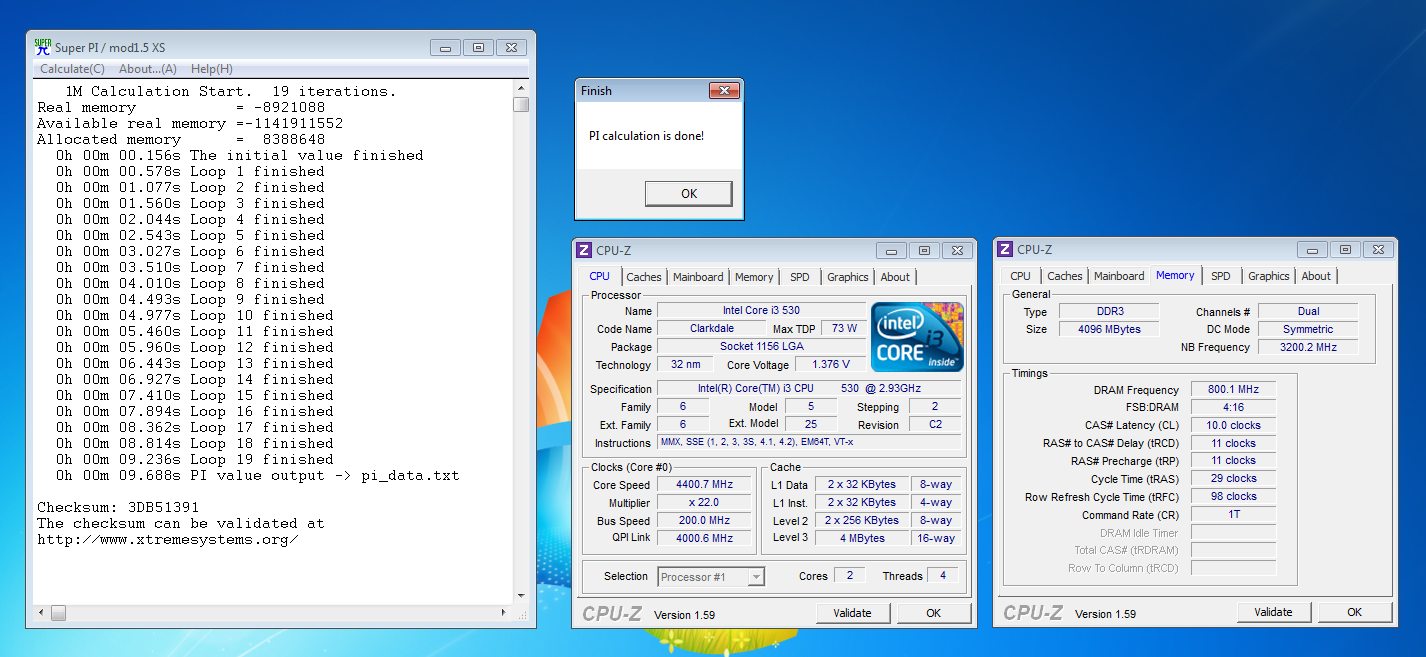Click OK in the Finish dialog
Screen dimensions: 1426x657
[x=689, y=193]
